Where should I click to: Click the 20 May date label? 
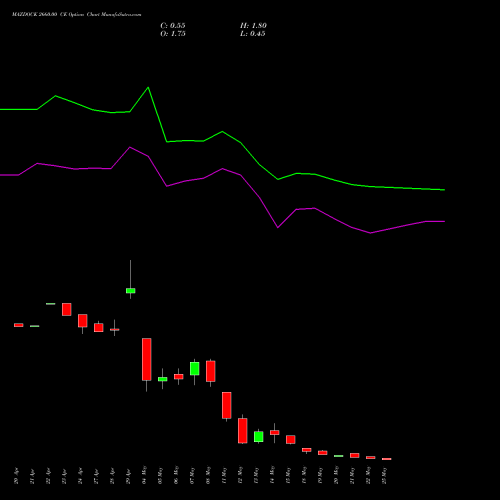point(336,475)
